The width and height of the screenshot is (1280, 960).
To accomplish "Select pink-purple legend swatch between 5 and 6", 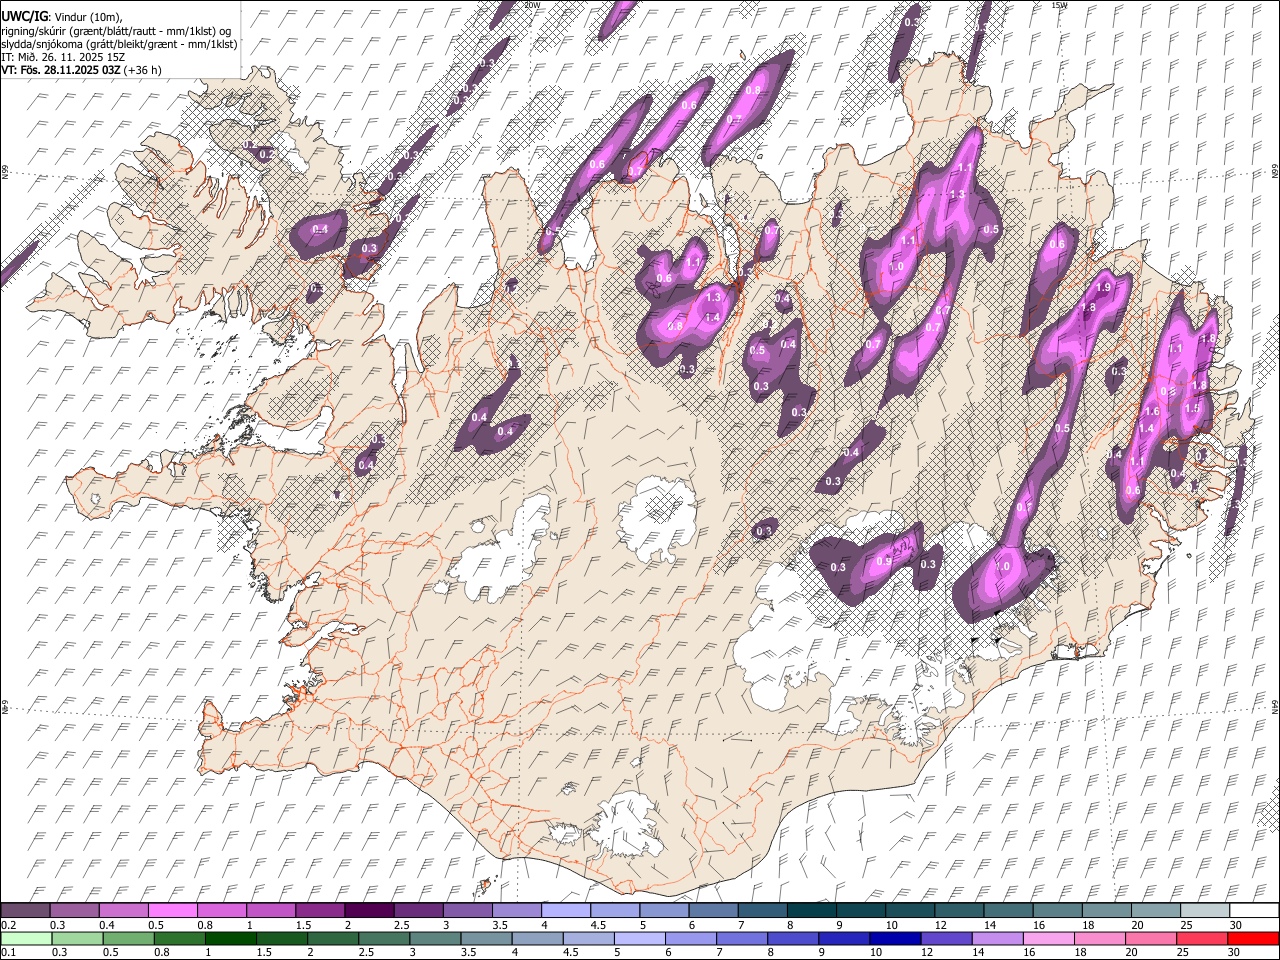I will pos(664,910).
